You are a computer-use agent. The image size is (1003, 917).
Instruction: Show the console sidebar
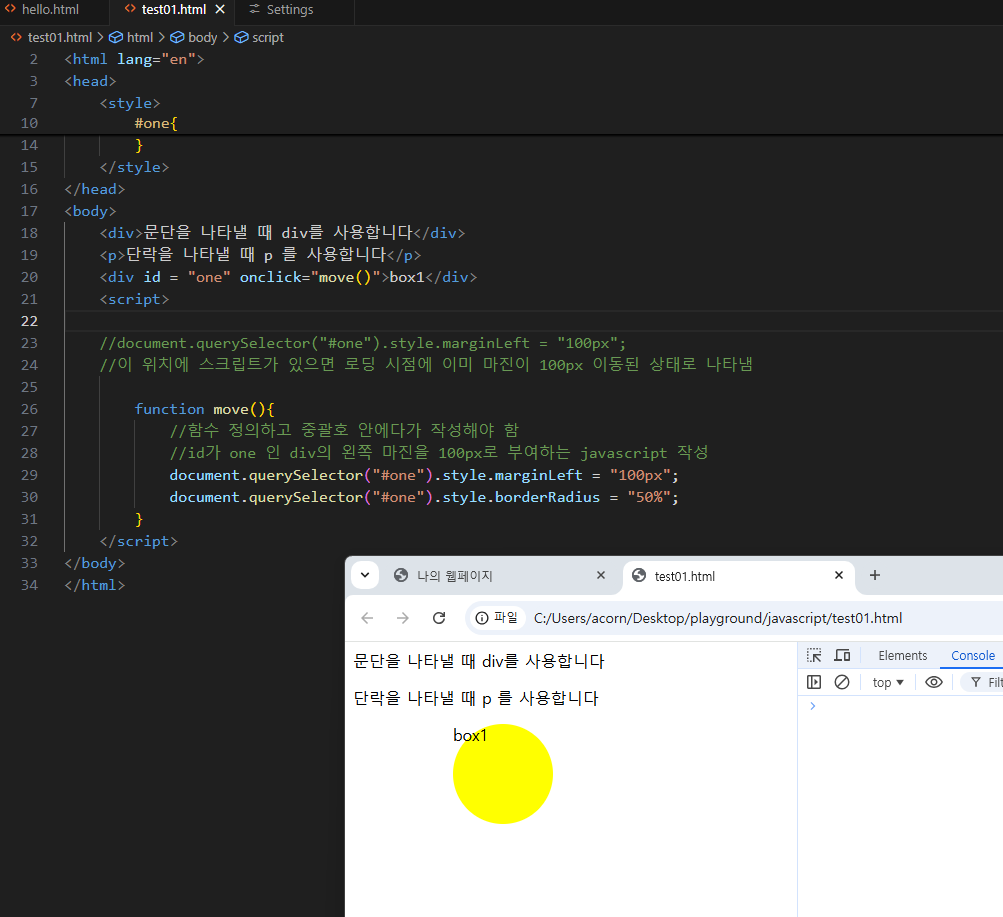click(x=814, y=682)
